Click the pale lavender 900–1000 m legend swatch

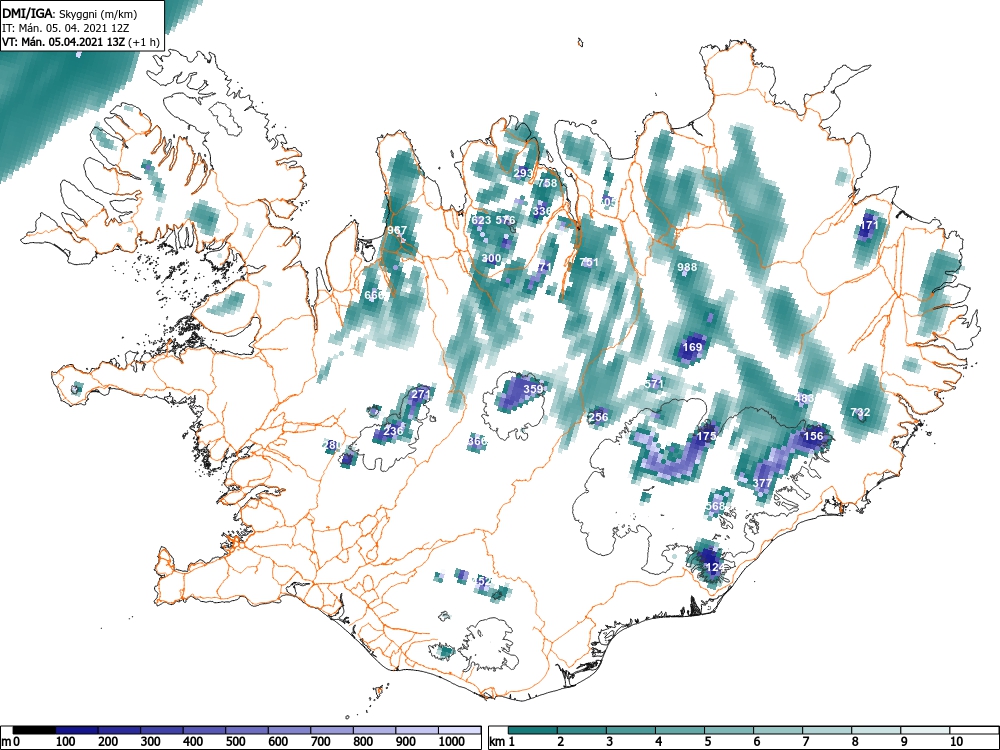(418, 731)
